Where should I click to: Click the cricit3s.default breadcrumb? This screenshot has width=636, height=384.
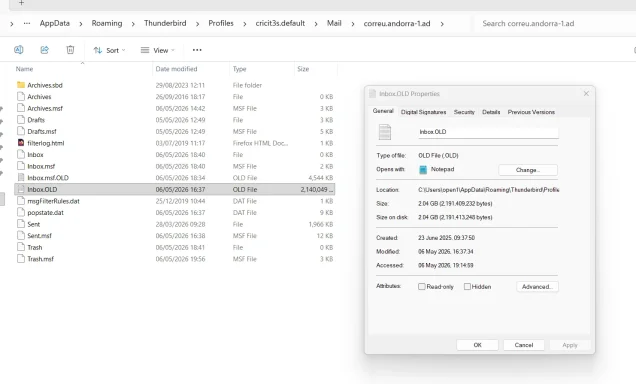click(x=280, y=24)
